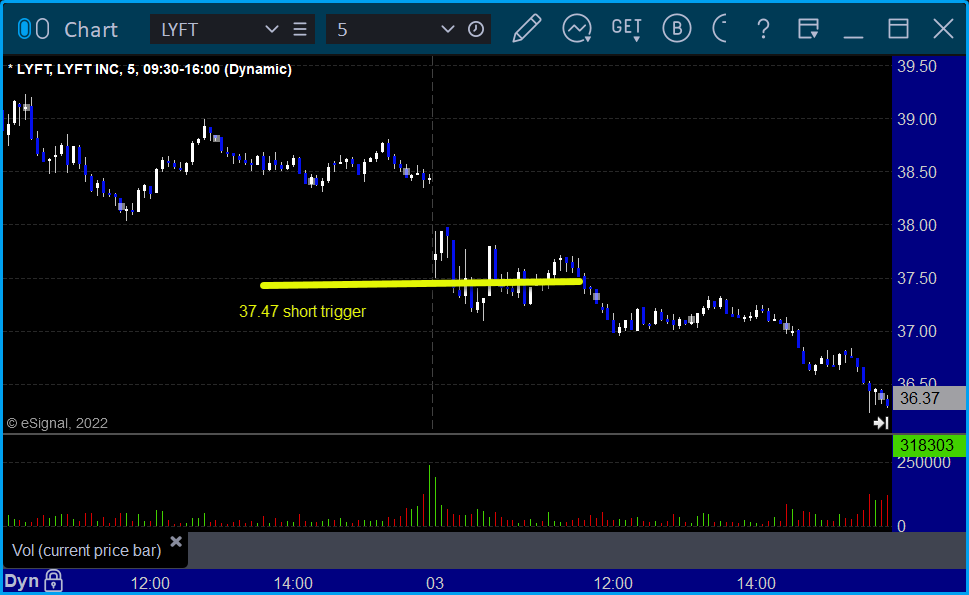This screenshot has height=595, width=969.
Task: Open the LYFT symbol dropdown arrow
Action: pos(271,29)
